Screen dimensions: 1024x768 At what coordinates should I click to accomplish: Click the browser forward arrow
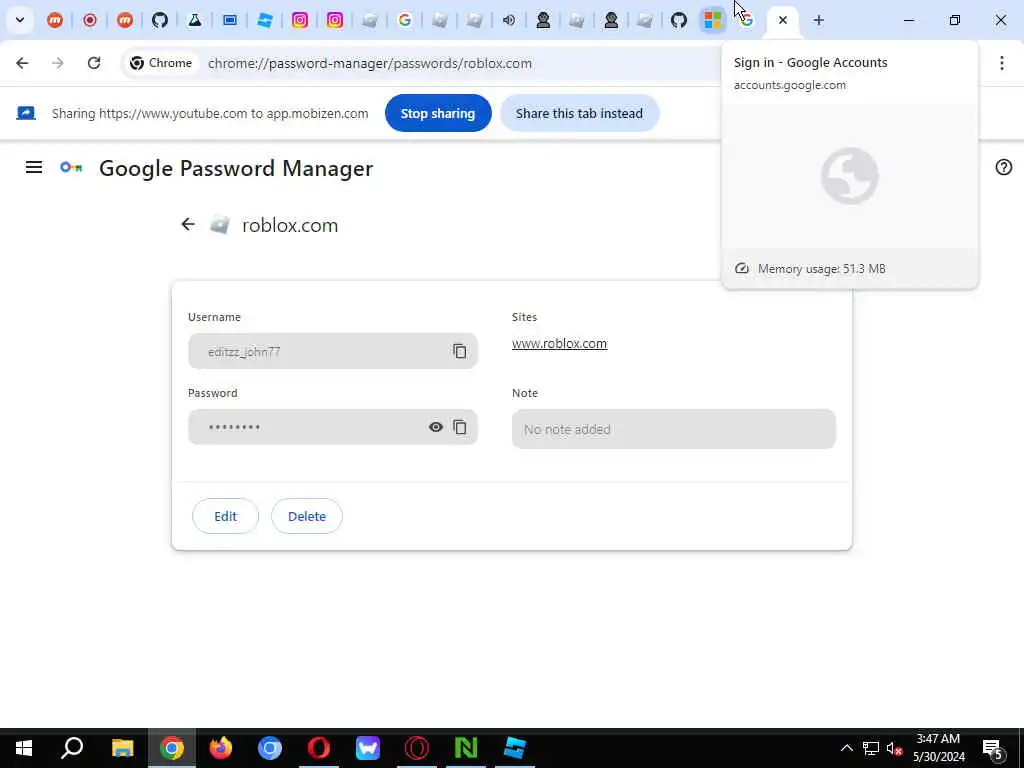[57, 63]
